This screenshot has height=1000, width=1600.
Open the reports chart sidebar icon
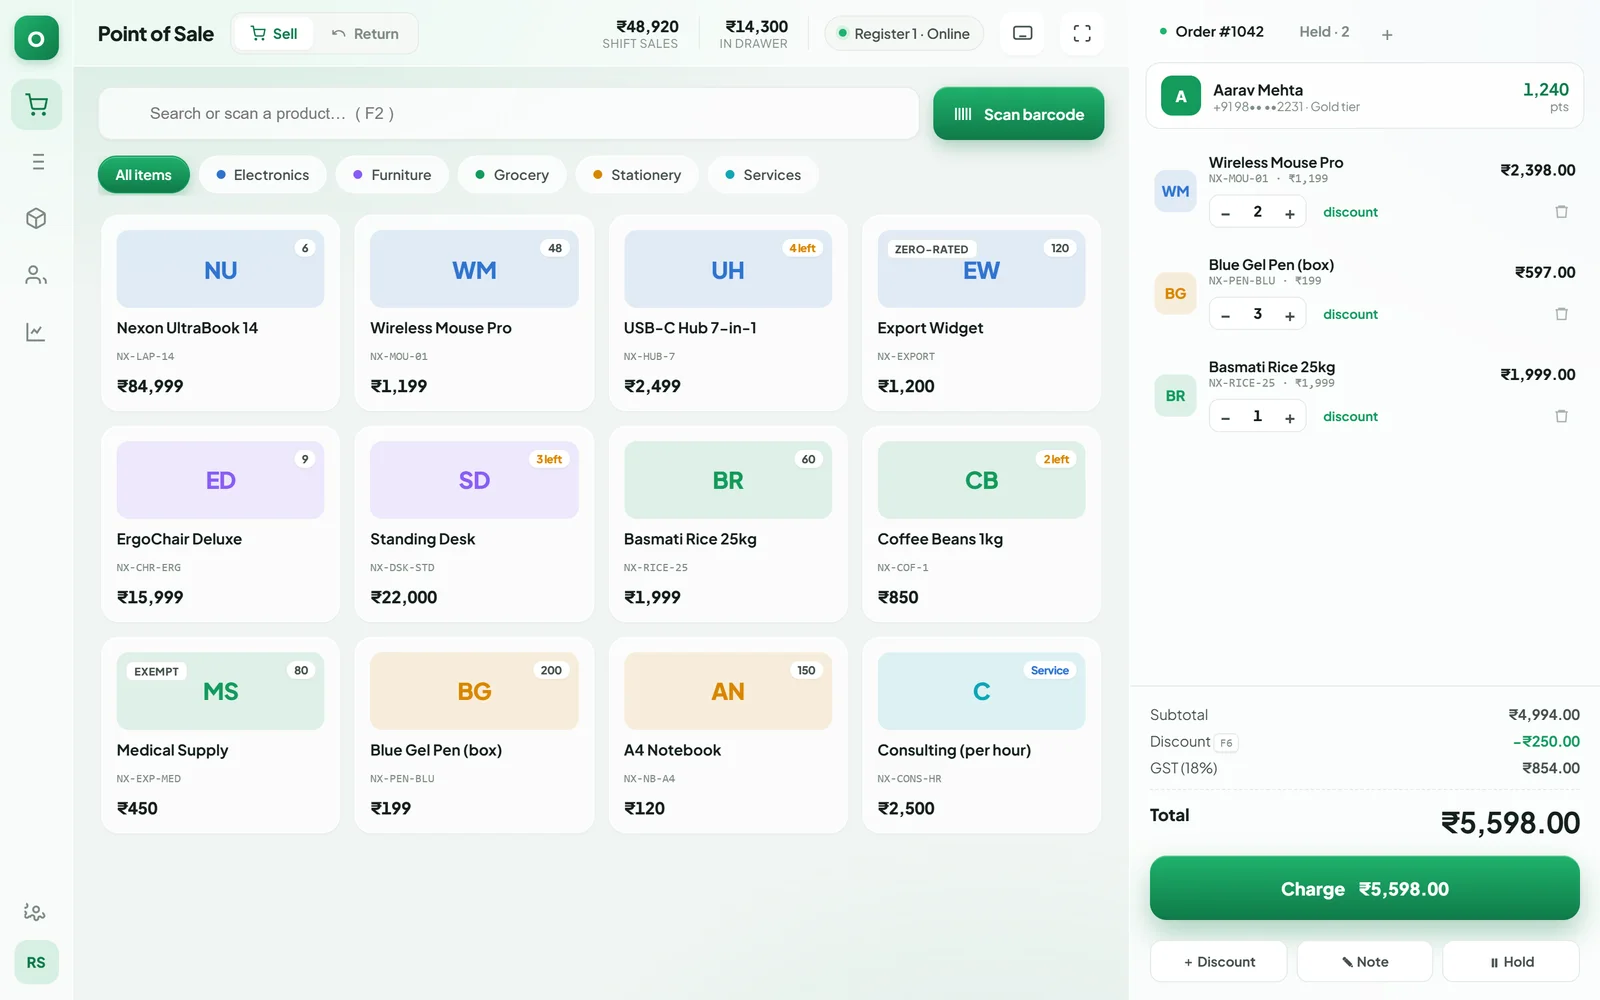point(37,332)
